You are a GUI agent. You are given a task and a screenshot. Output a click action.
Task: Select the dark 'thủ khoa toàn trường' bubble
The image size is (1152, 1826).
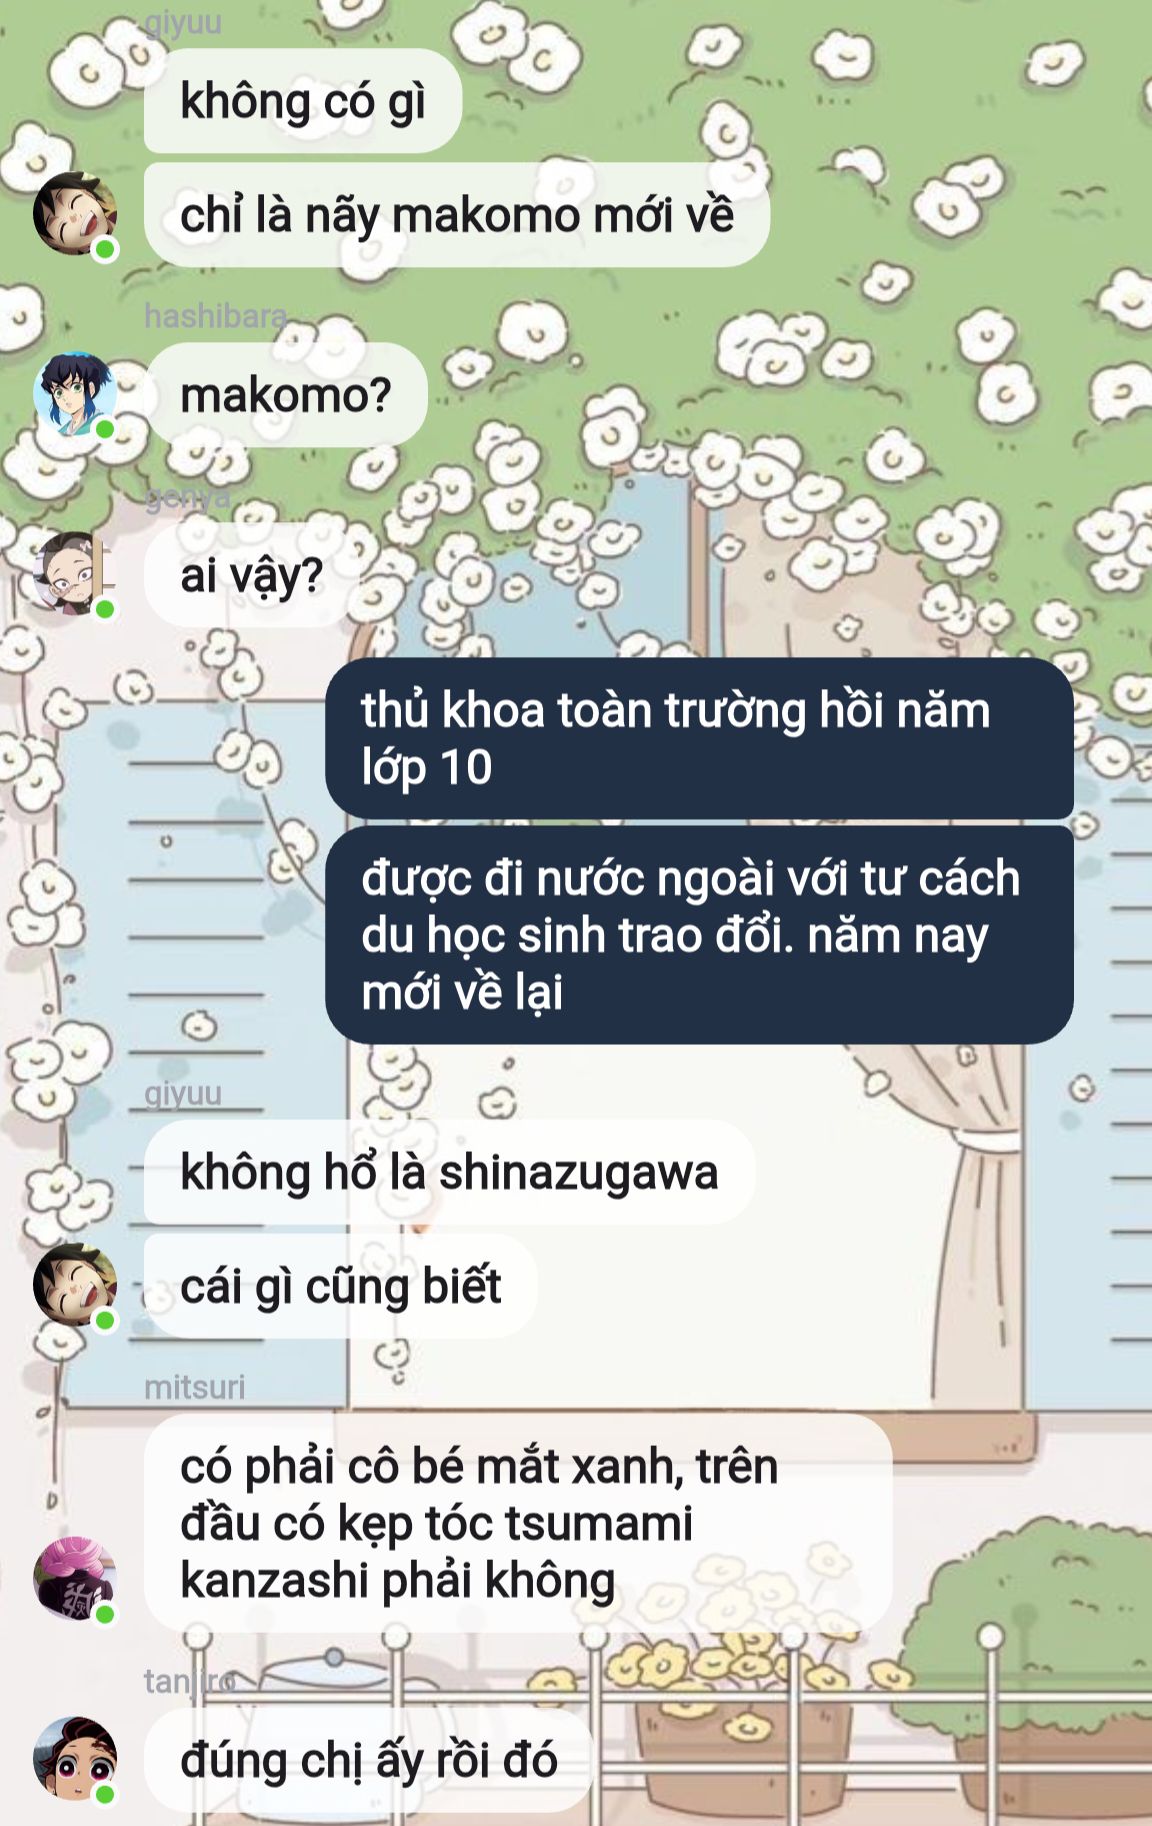point(699,739)
